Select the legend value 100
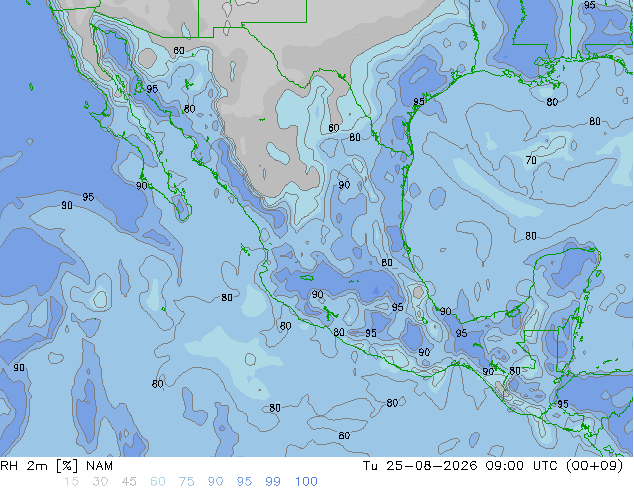634x490 pixels. click(306, 482)
